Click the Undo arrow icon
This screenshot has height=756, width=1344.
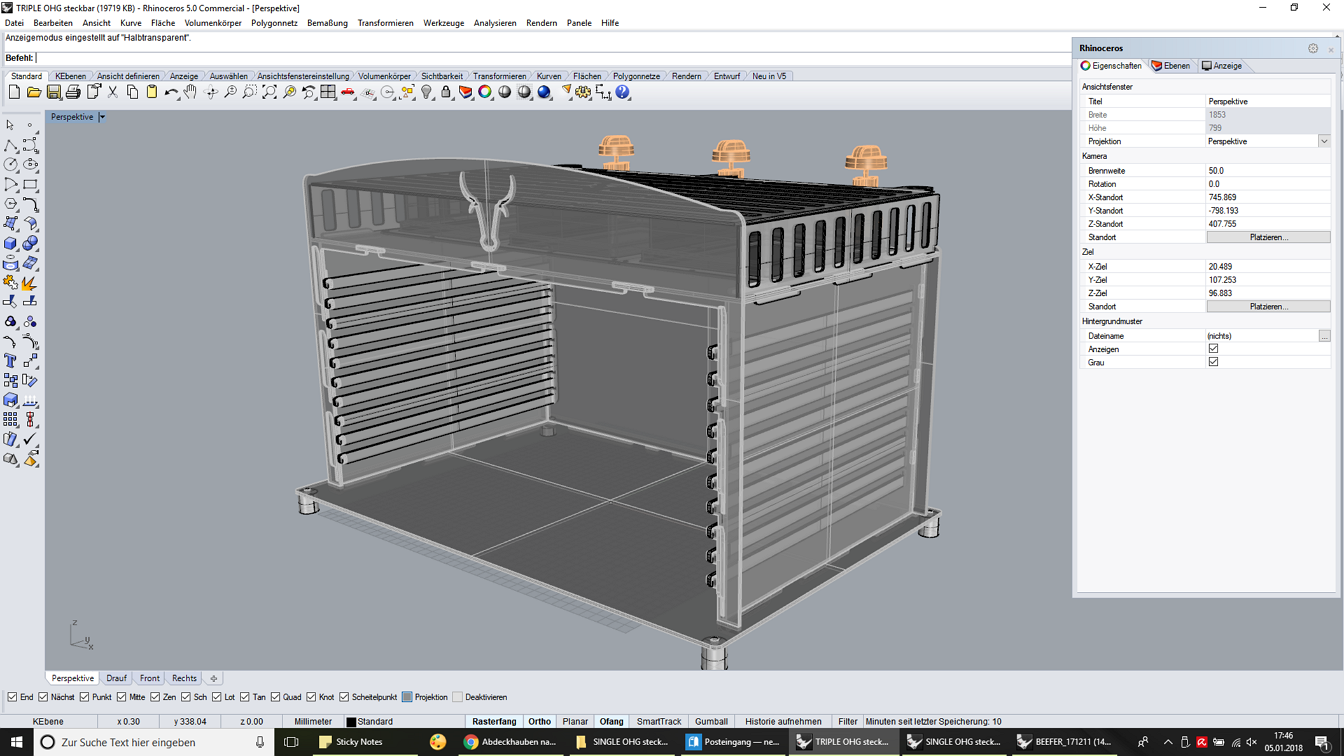[x=171, y=92]
